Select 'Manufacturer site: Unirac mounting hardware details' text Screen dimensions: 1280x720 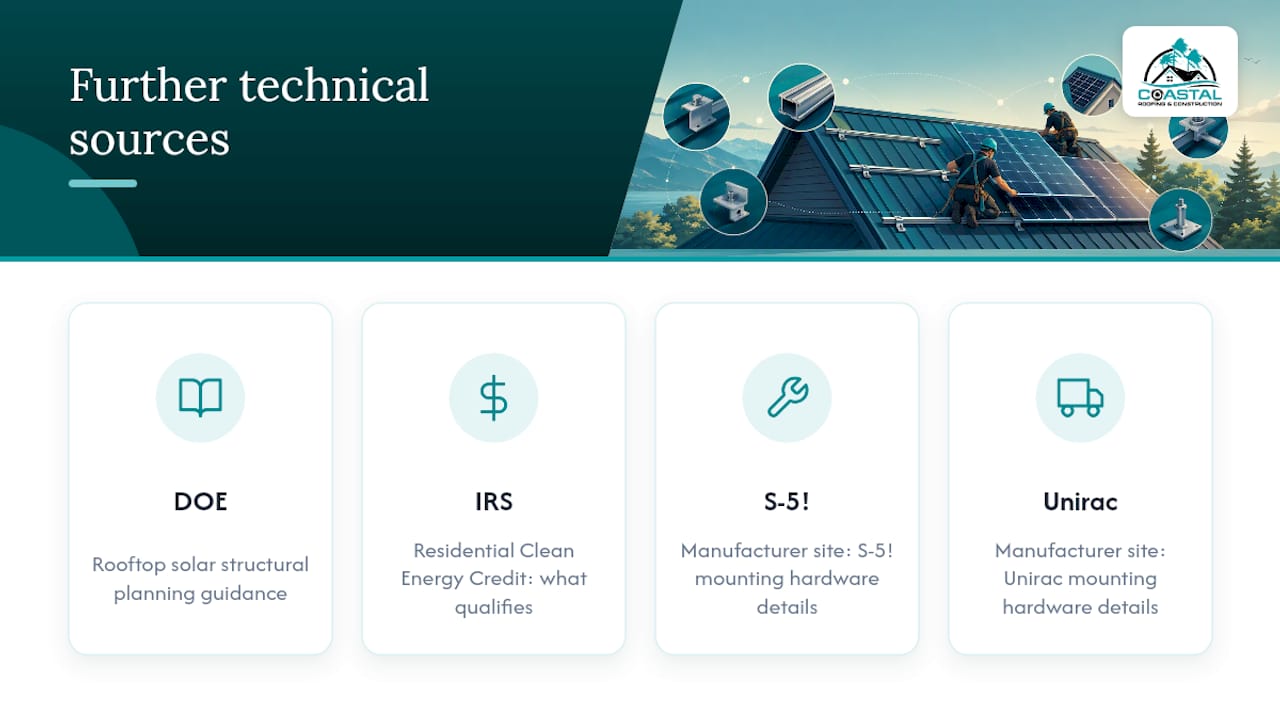click(x=1080, y=579)
